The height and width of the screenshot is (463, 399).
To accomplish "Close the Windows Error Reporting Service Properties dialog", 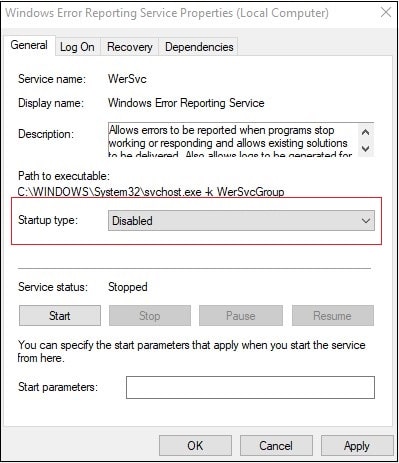I will (386, 13).
